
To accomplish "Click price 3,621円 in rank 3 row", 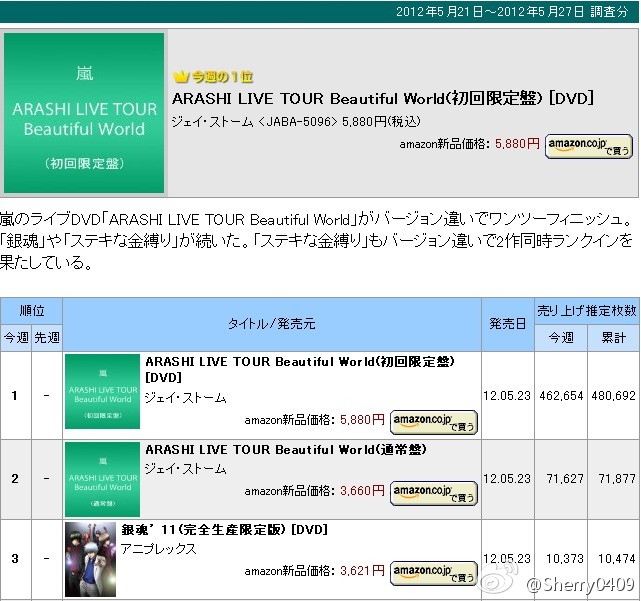I will coord(362,570).
